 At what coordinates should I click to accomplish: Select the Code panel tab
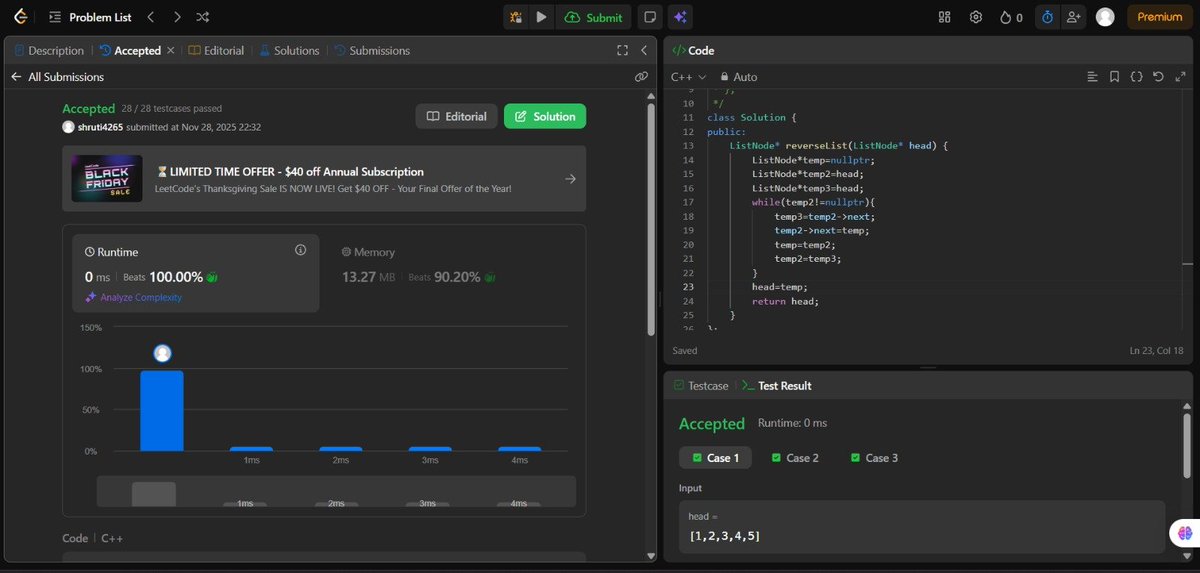click(x=693, y=50)
